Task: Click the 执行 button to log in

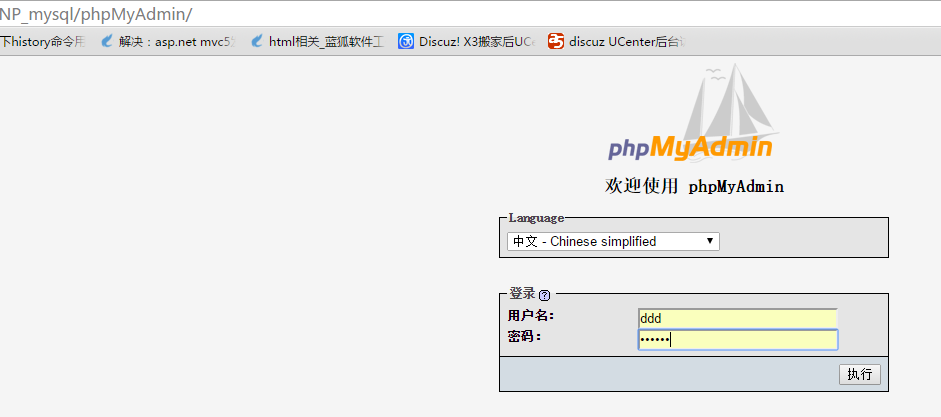Action: pos(859,374)
